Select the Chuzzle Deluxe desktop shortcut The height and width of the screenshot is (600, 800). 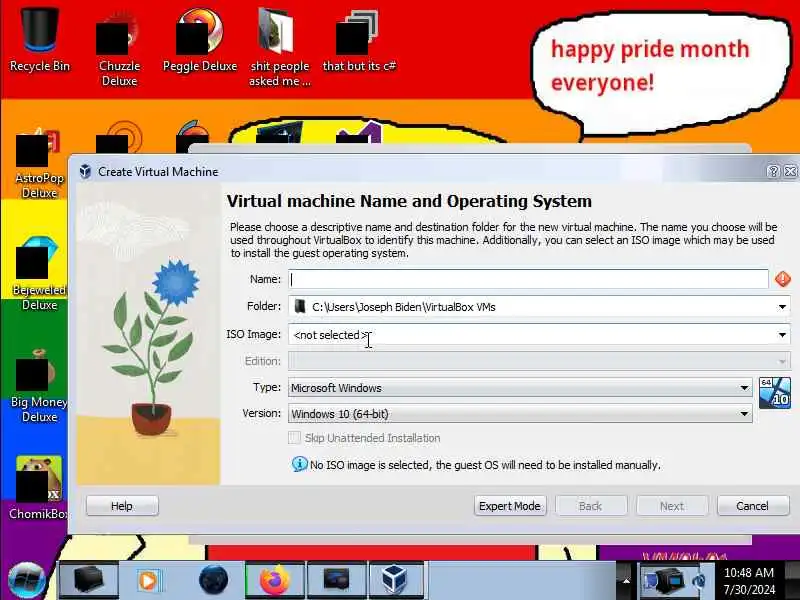point(119,48)
